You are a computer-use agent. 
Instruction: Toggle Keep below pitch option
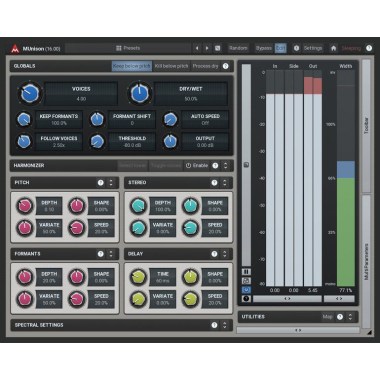click(132, 66)
